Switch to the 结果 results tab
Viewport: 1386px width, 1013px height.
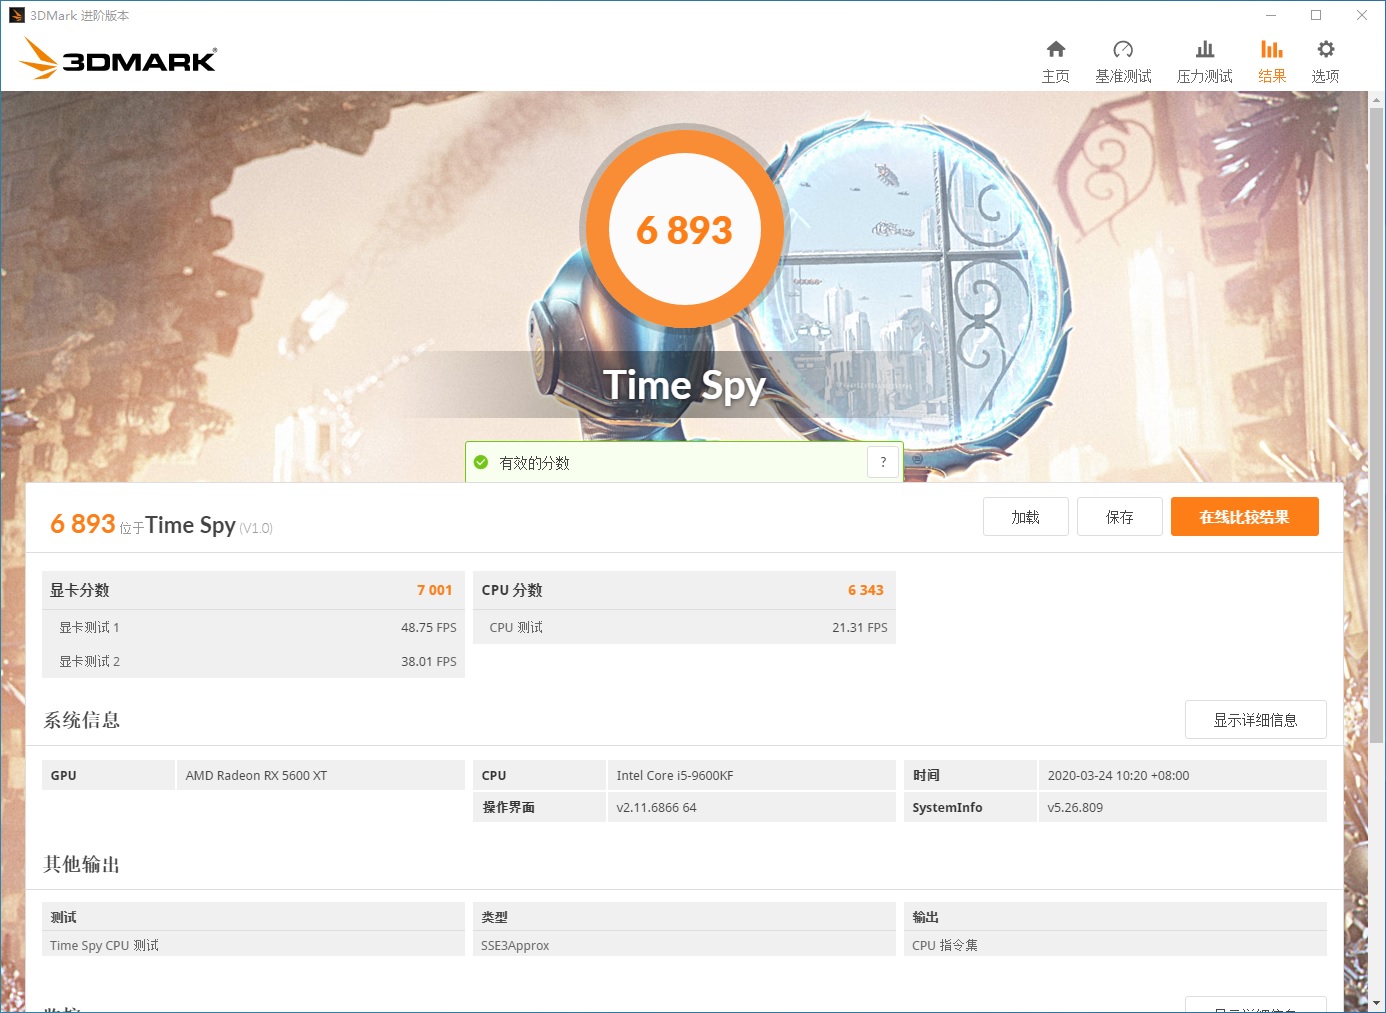pos(1271,58)
